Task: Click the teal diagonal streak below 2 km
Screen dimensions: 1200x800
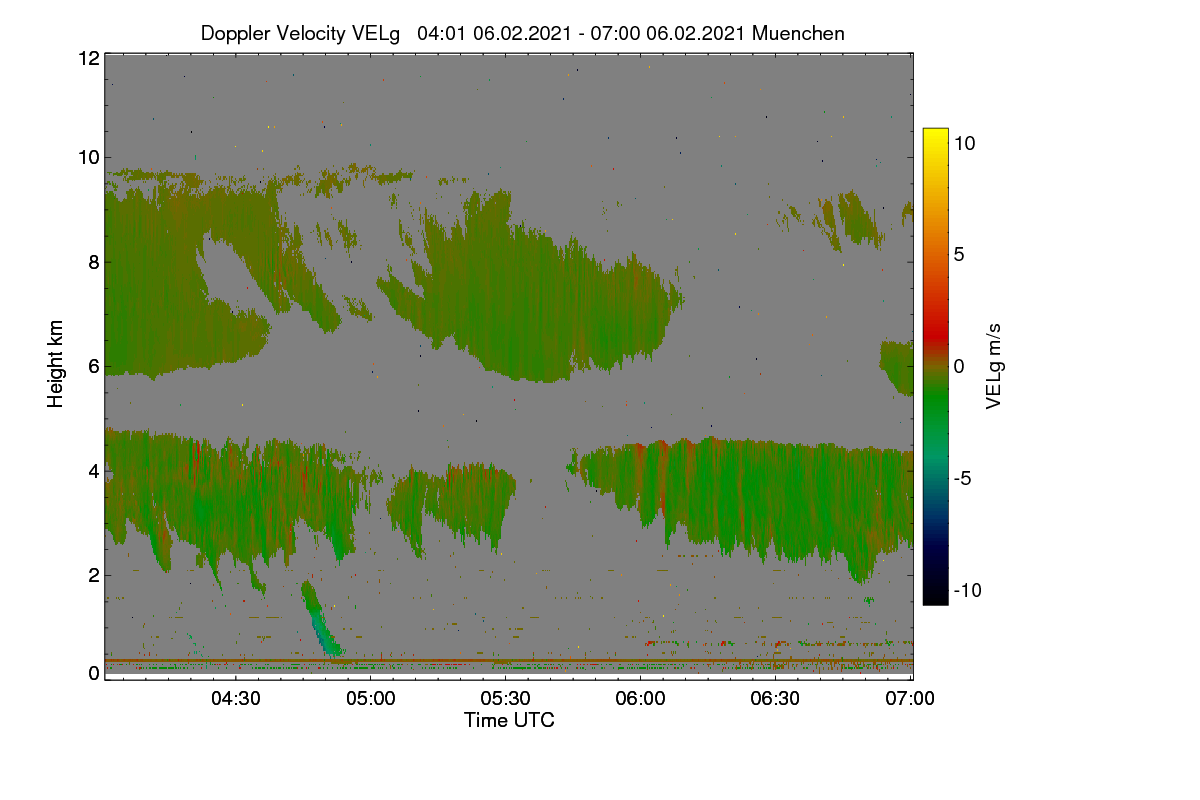Action: coord(320,619)
